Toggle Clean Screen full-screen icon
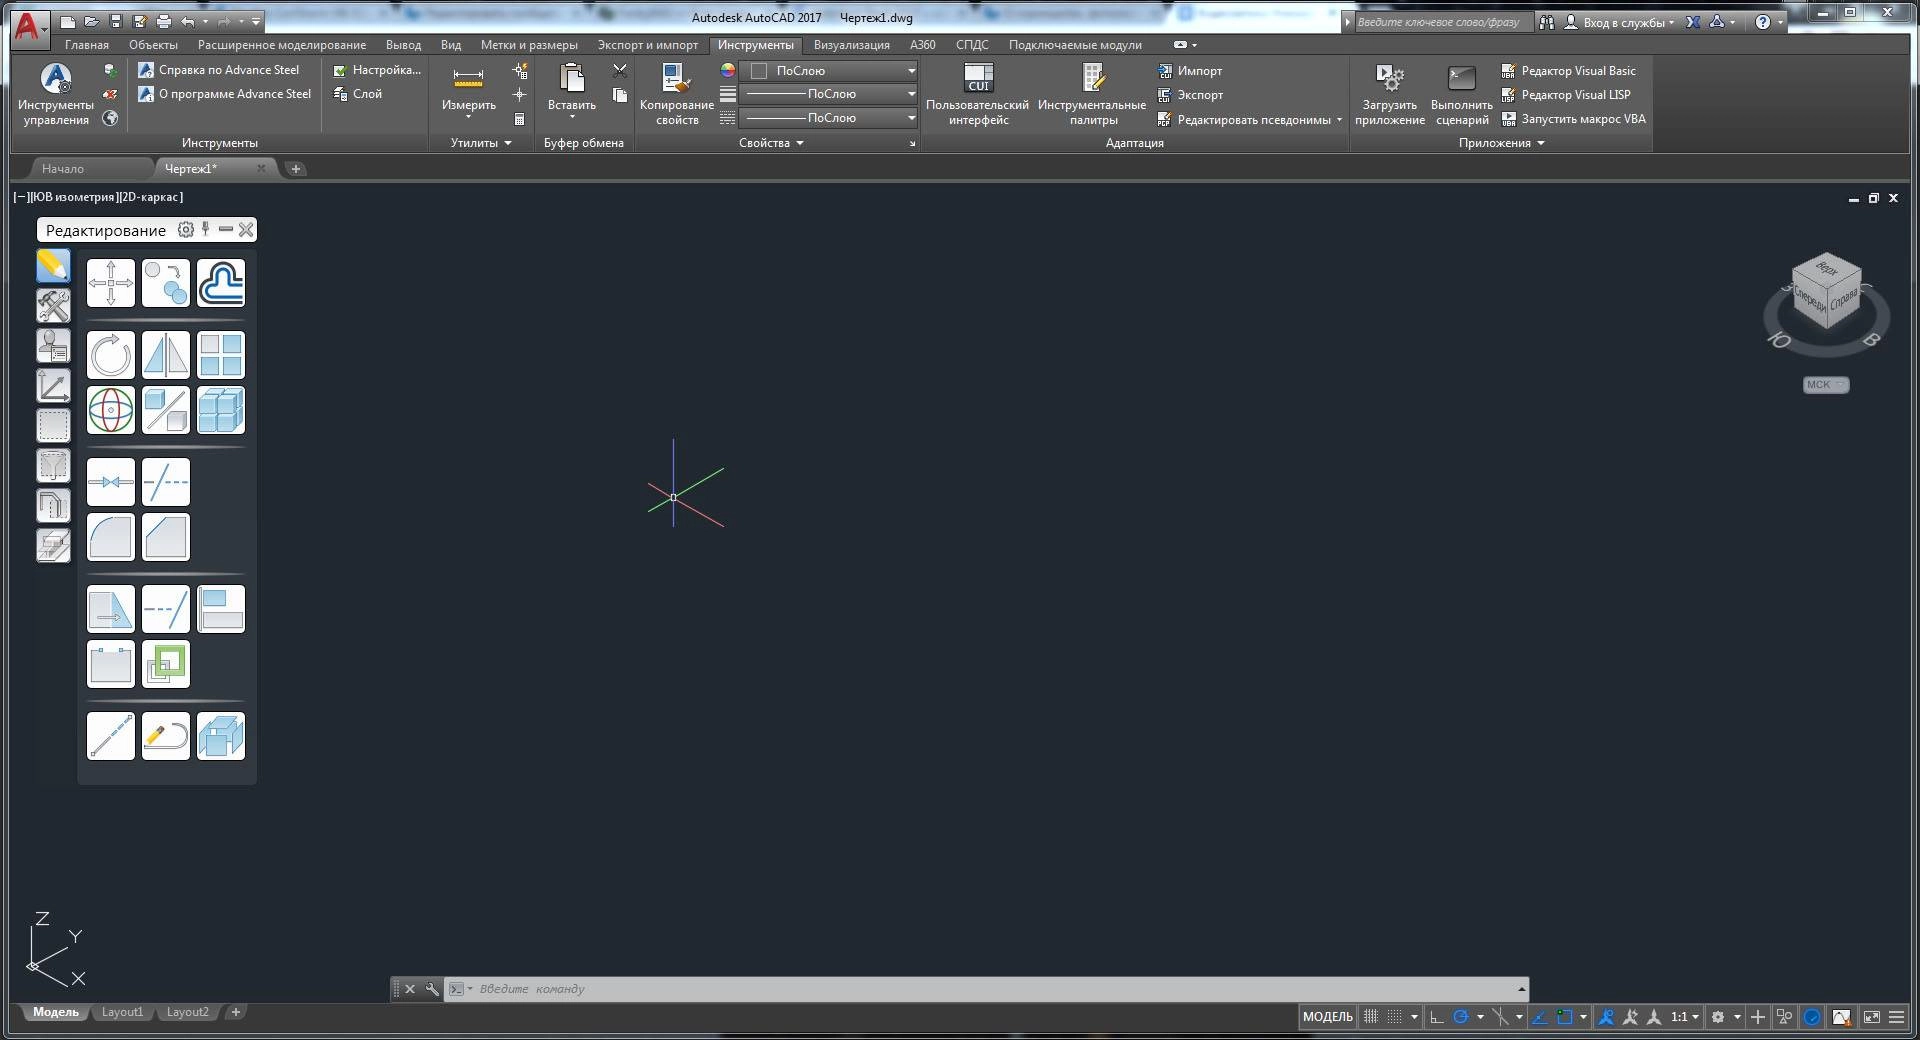The image size is (1920, 1040). [1871, 1017]
